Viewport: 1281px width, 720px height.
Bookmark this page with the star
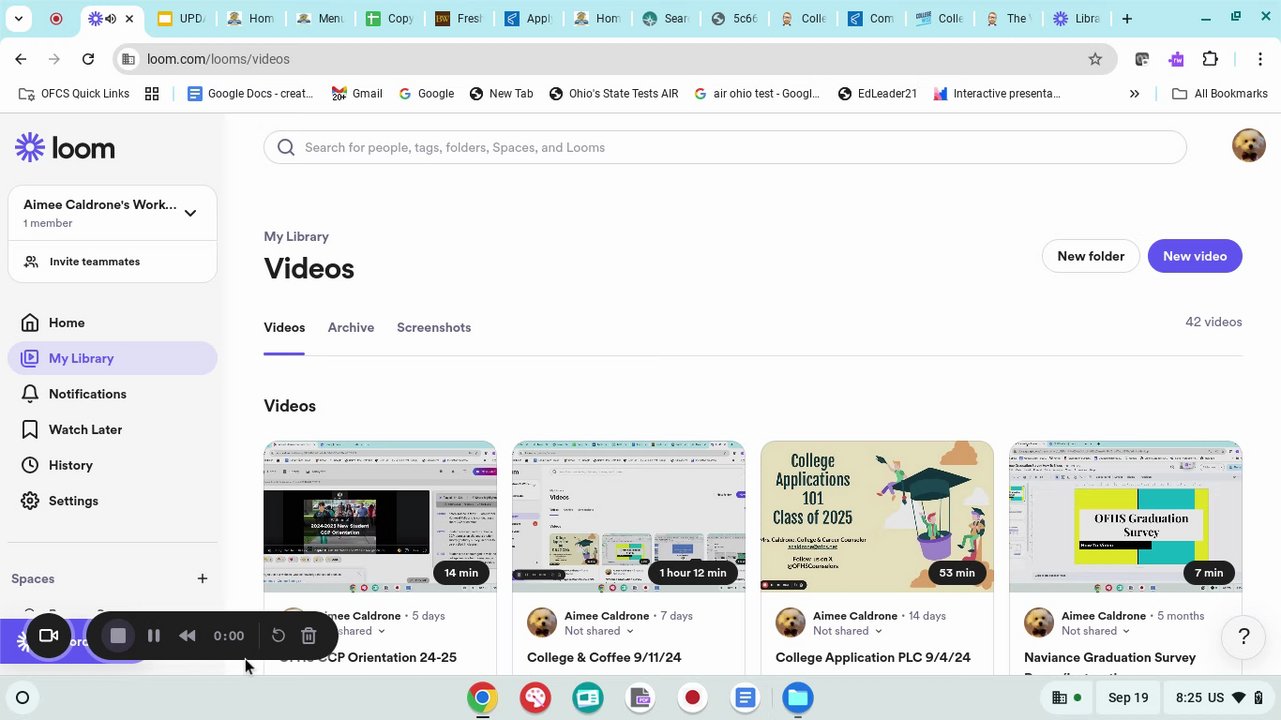(1095, 59)
